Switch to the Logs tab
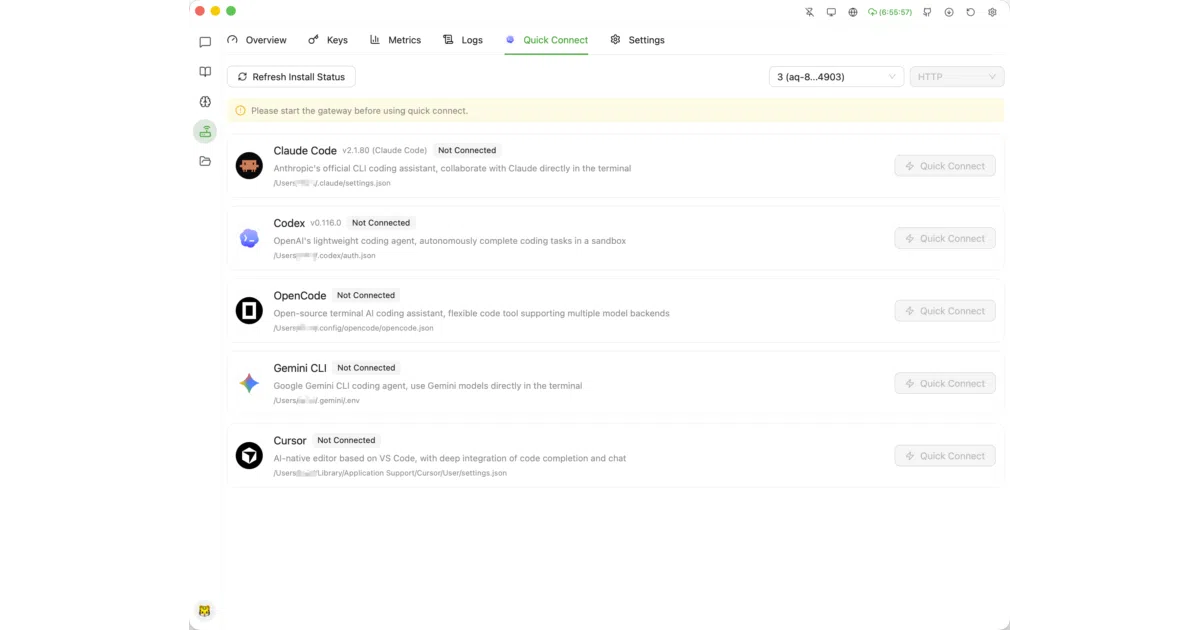 click(463, 40)
